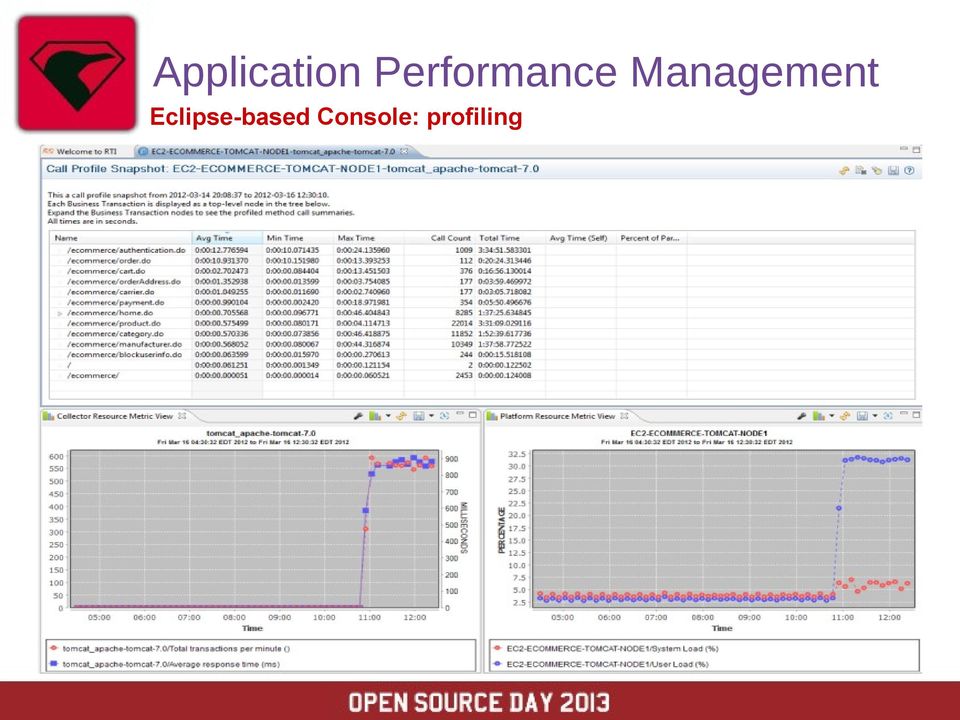960x720 pixels.
Task: Expand the /ecommerce/home.do tree node
Action: click(59, 313)
